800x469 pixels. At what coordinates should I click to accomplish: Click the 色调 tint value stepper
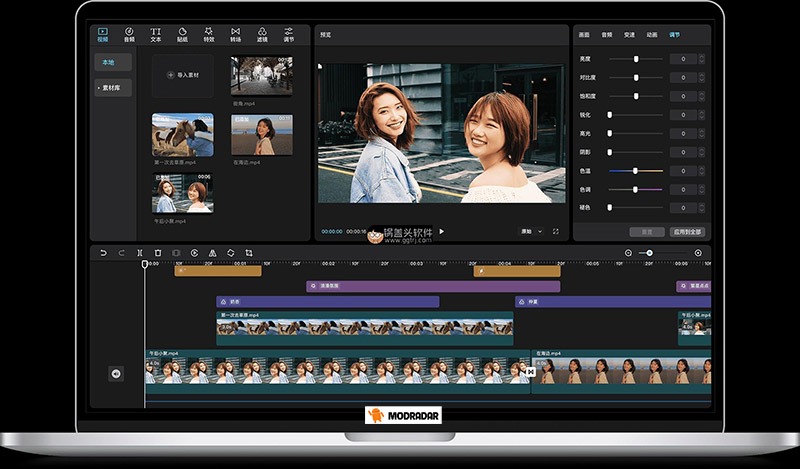[702, 189]
